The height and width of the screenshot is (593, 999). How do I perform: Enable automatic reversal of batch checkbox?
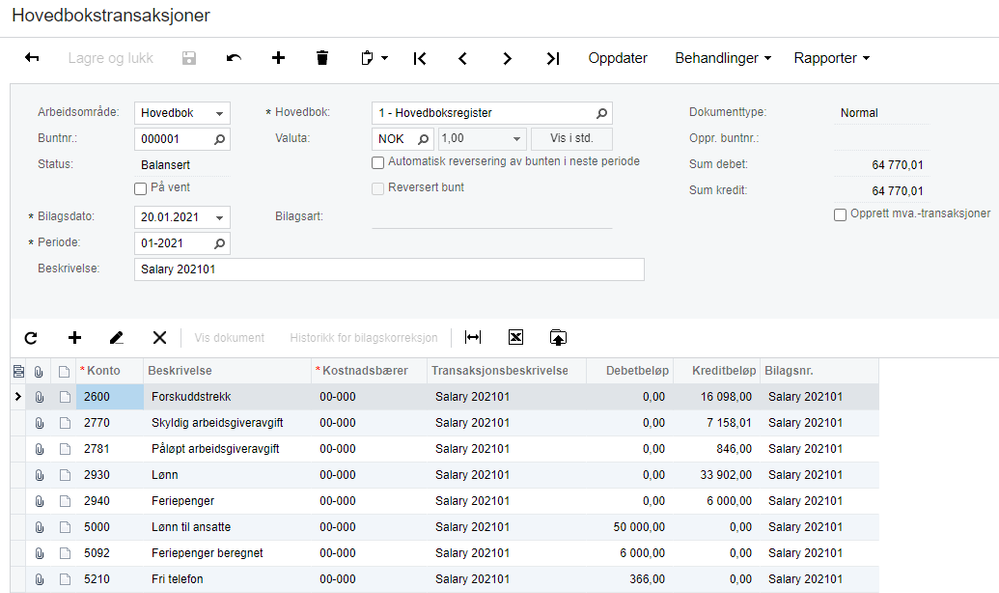pos(378,162)
